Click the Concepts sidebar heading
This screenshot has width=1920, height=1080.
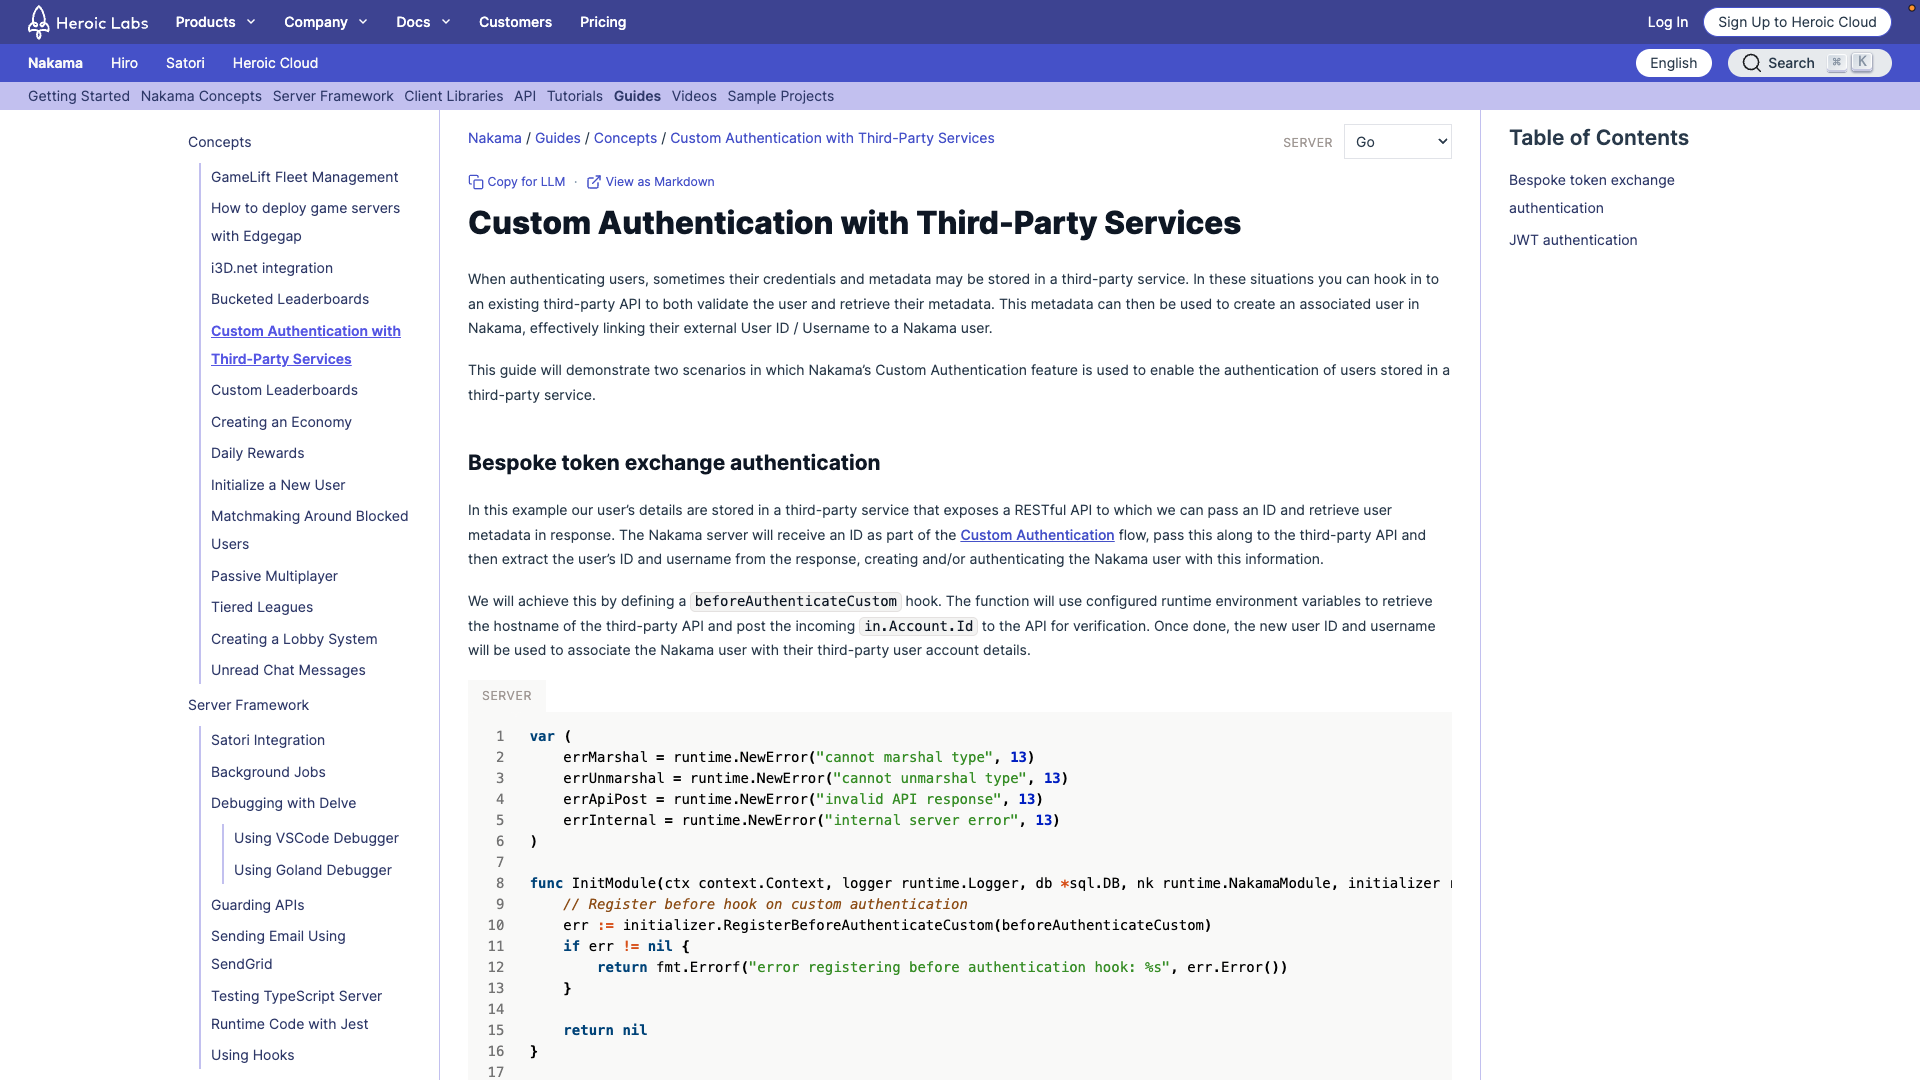219,142
